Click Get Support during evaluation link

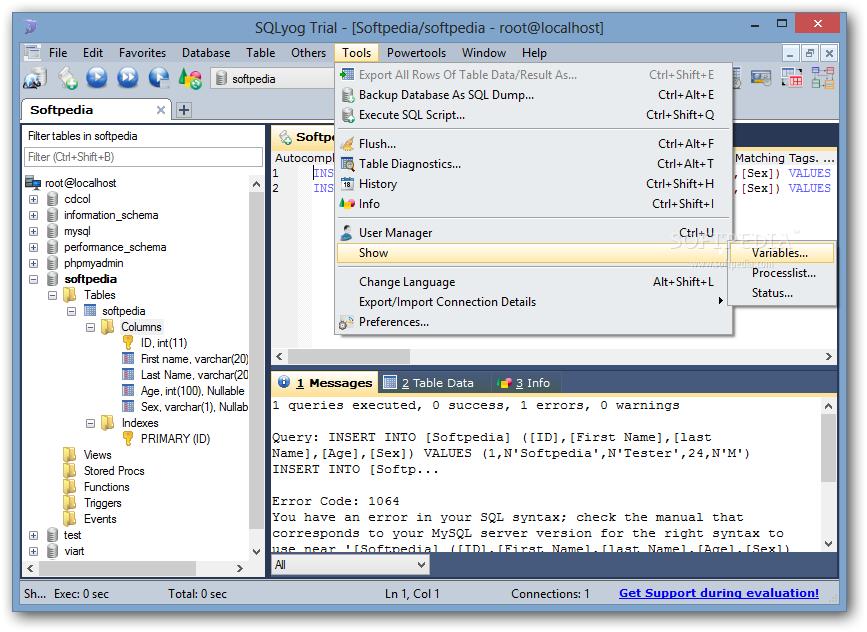click(x=719, y=593)
